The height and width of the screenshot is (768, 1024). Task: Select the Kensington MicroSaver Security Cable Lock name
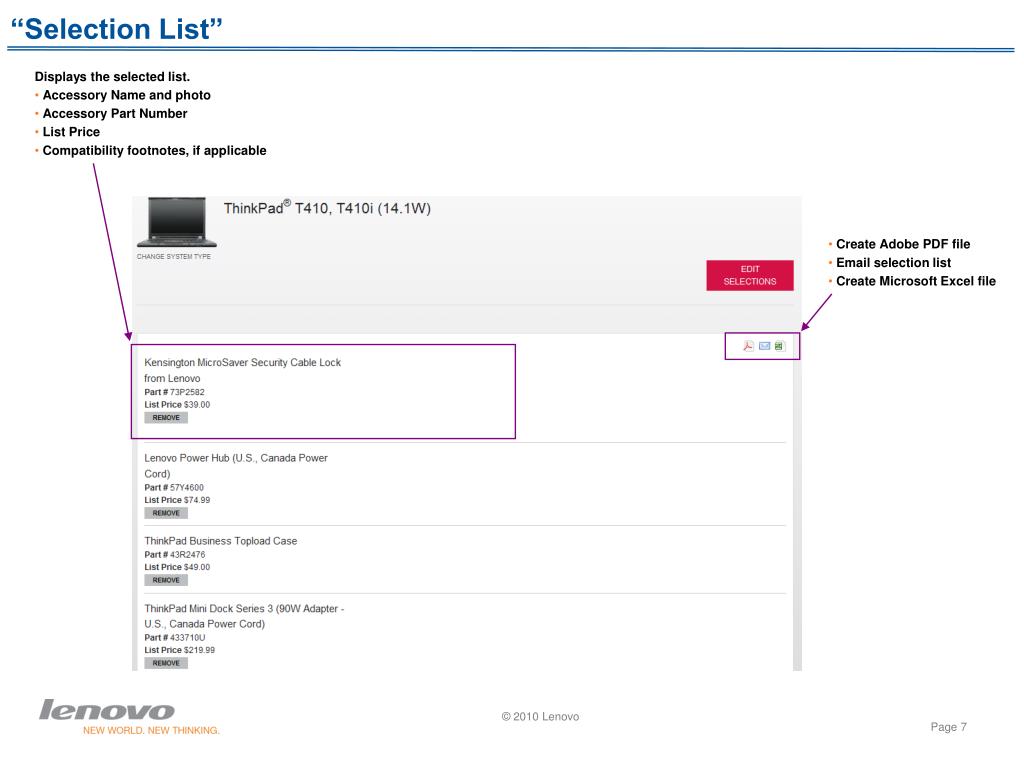tap(242, 370)
